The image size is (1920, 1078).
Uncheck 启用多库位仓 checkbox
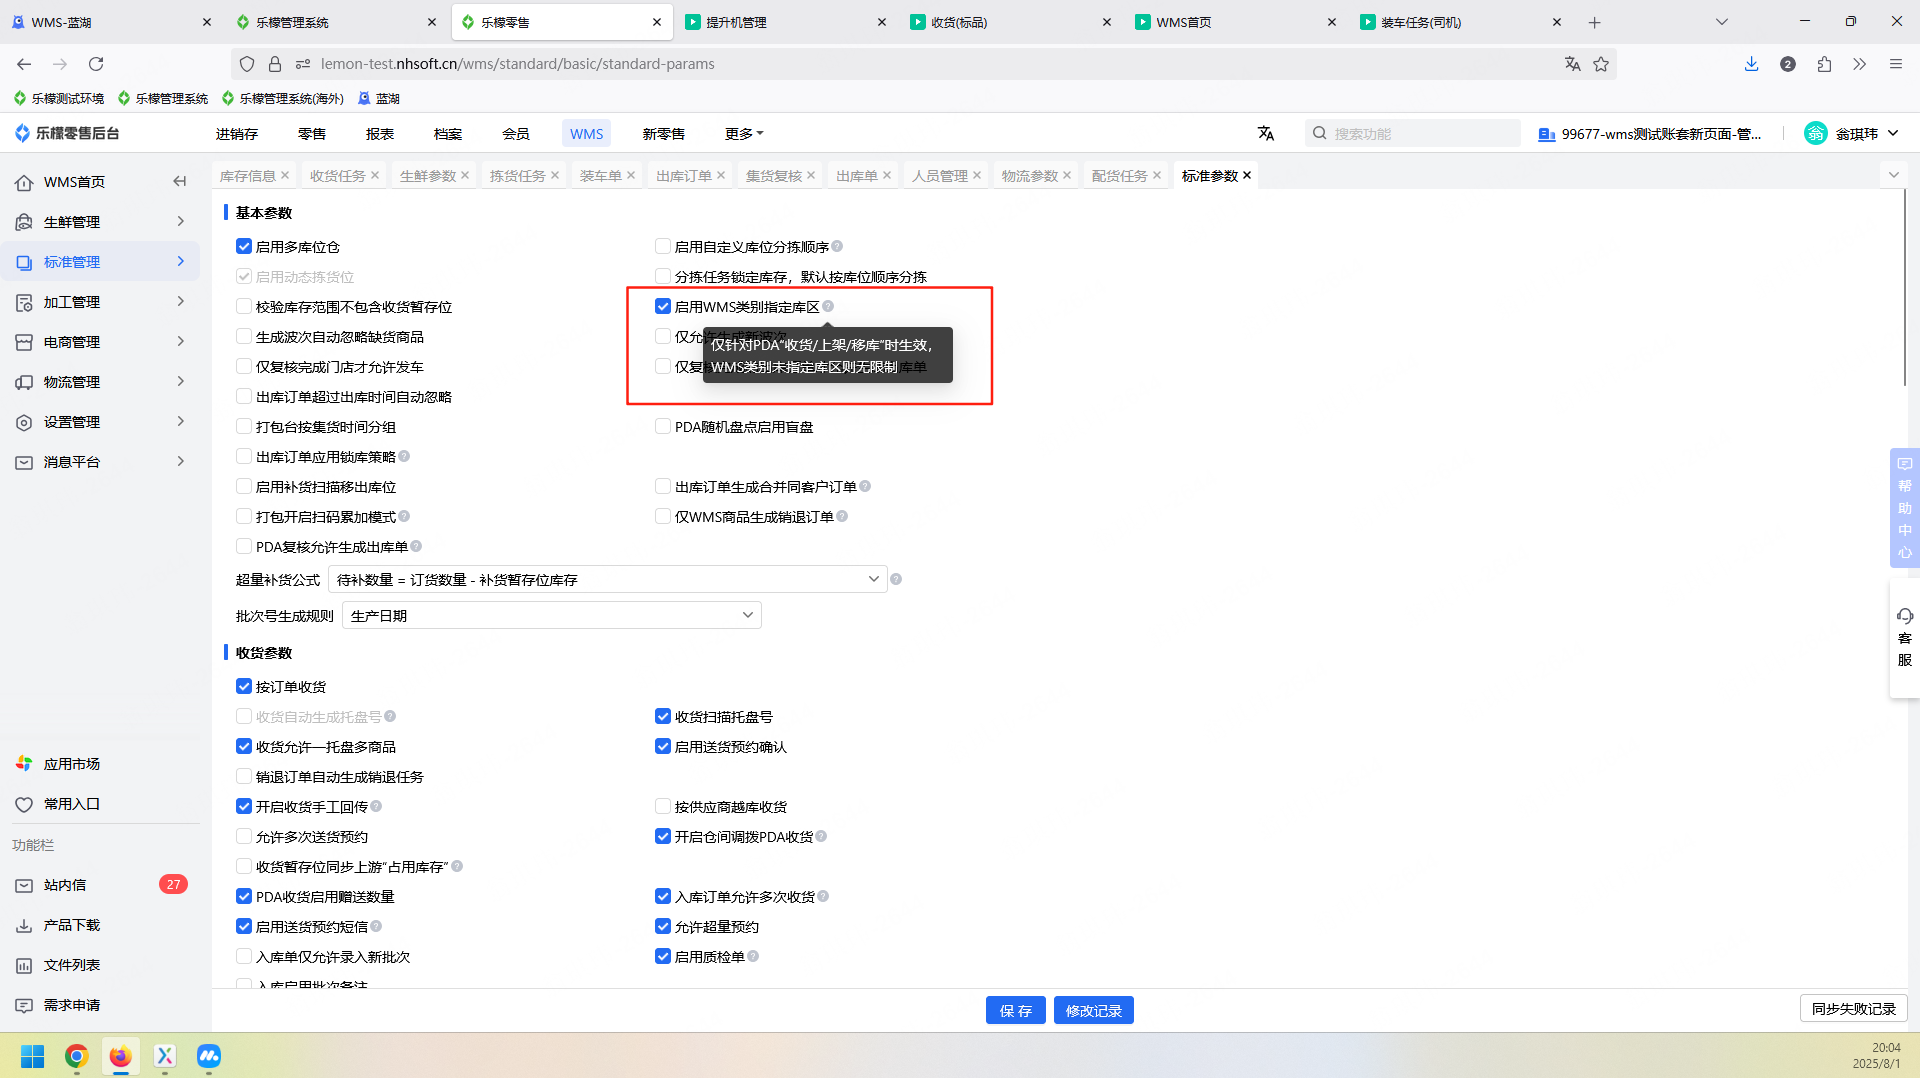point(244,246)
